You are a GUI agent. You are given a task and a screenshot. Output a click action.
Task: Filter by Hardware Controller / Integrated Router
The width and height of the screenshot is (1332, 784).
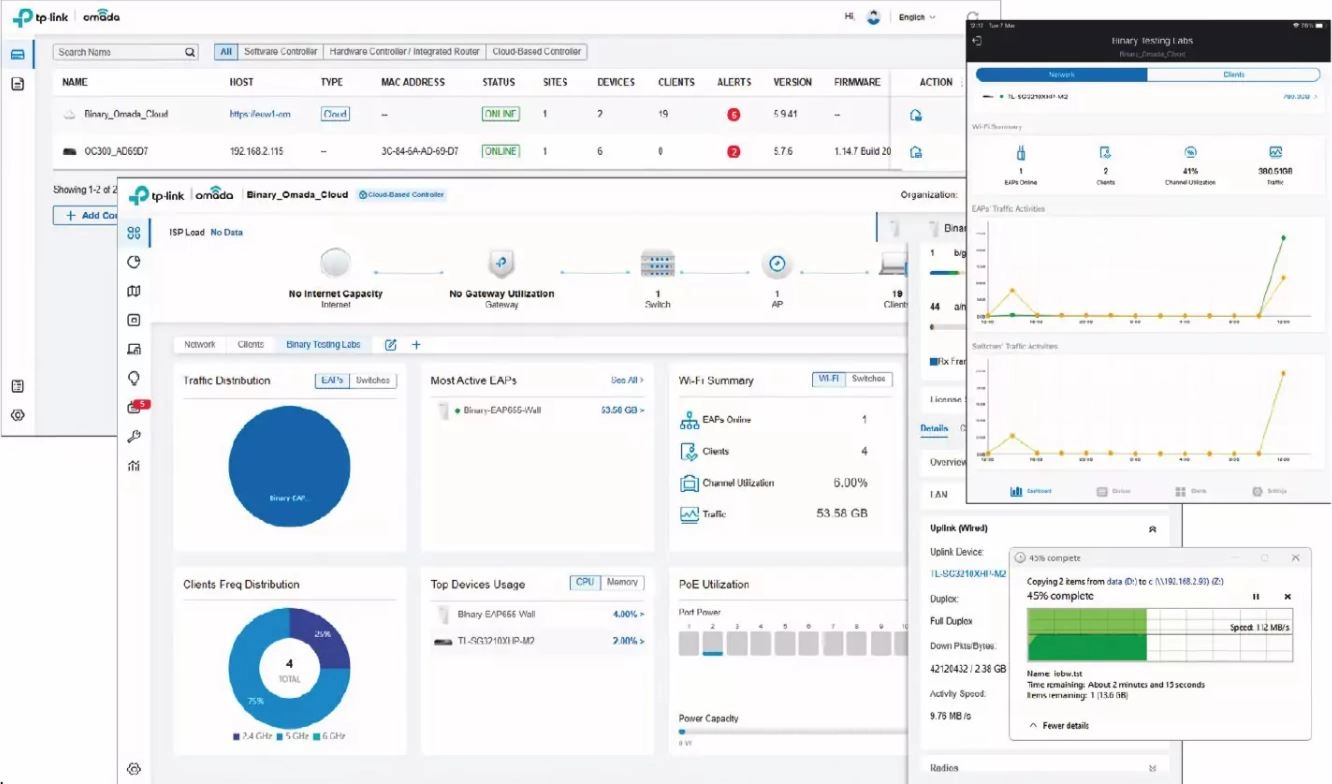coord(404,52)
